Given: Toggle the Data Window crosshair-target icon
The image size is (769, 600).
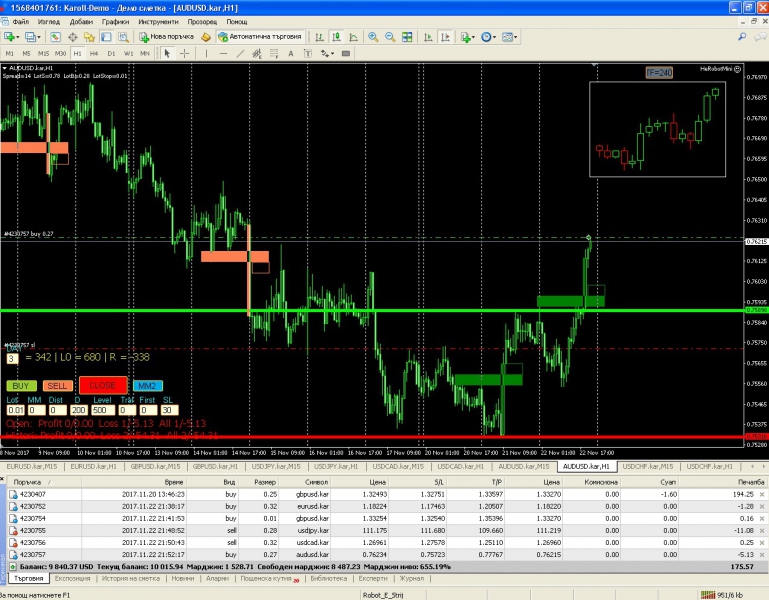Looking at the screenshot, I should click(x=73, y=37).
